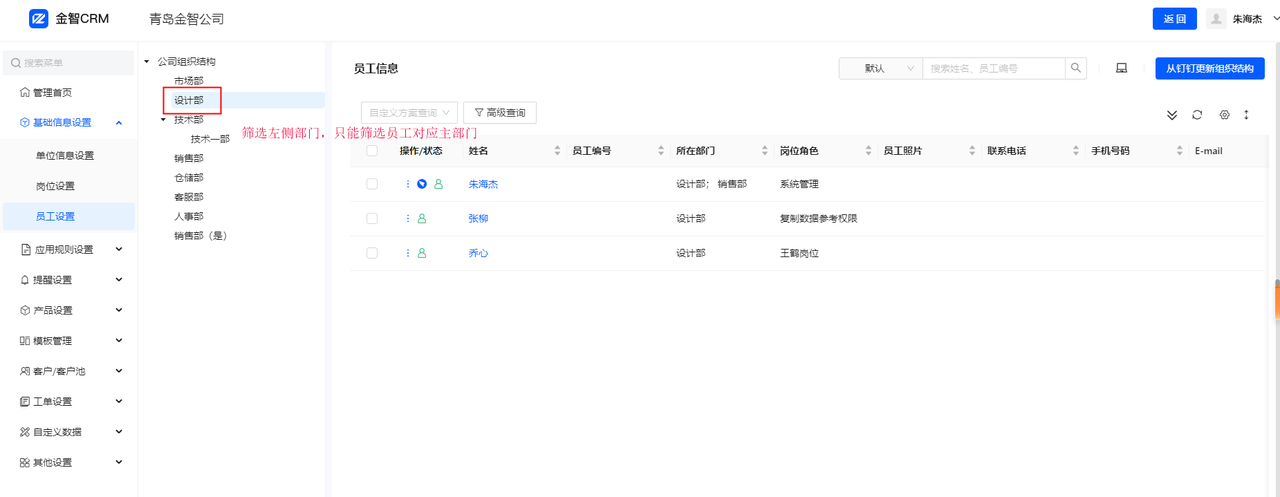
Task: Sort by 手机号码 column arrows
Action: click(x=1181, y=151)
